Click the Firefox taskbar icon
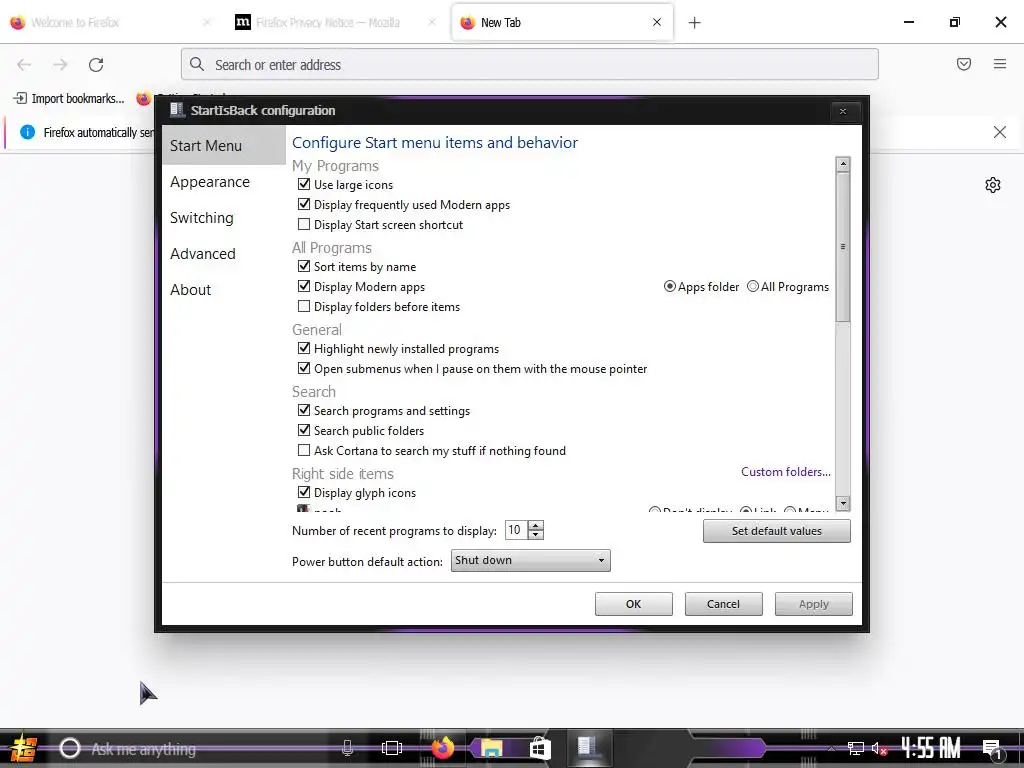This screenshot has height=768, width=1024. 443,748
